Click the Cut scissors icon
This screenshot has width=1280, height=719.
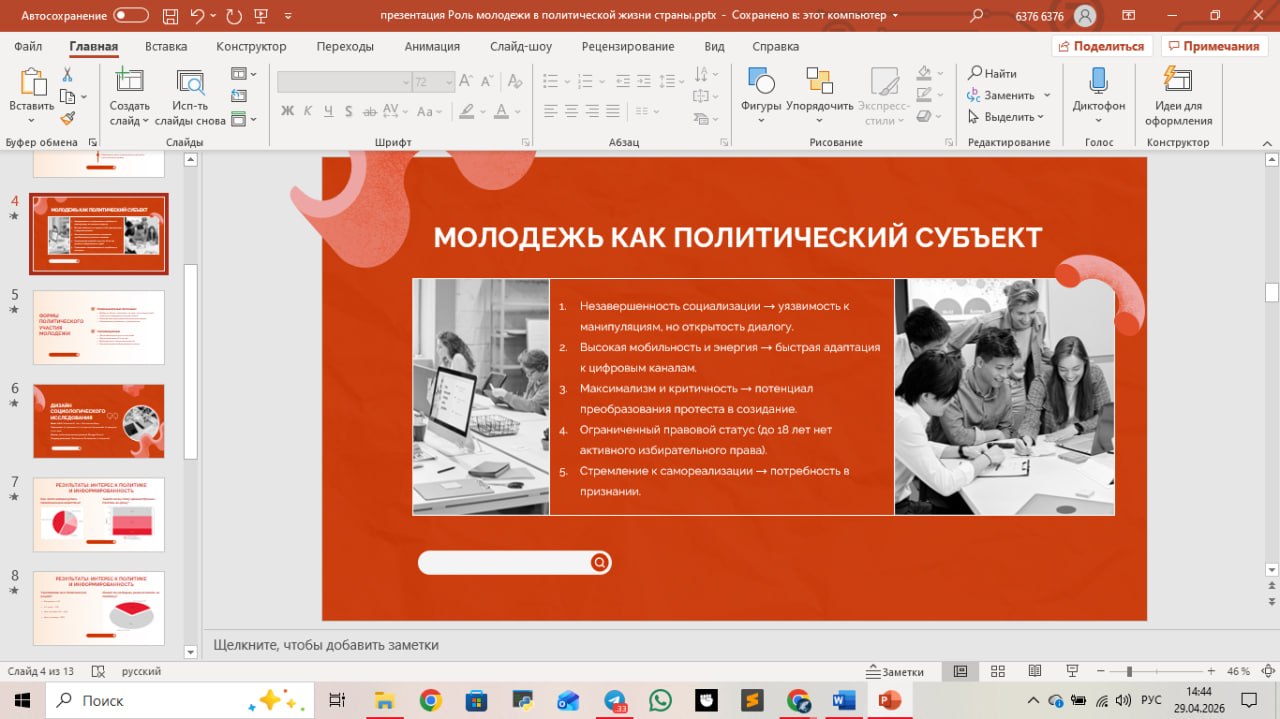pos(67,75)
